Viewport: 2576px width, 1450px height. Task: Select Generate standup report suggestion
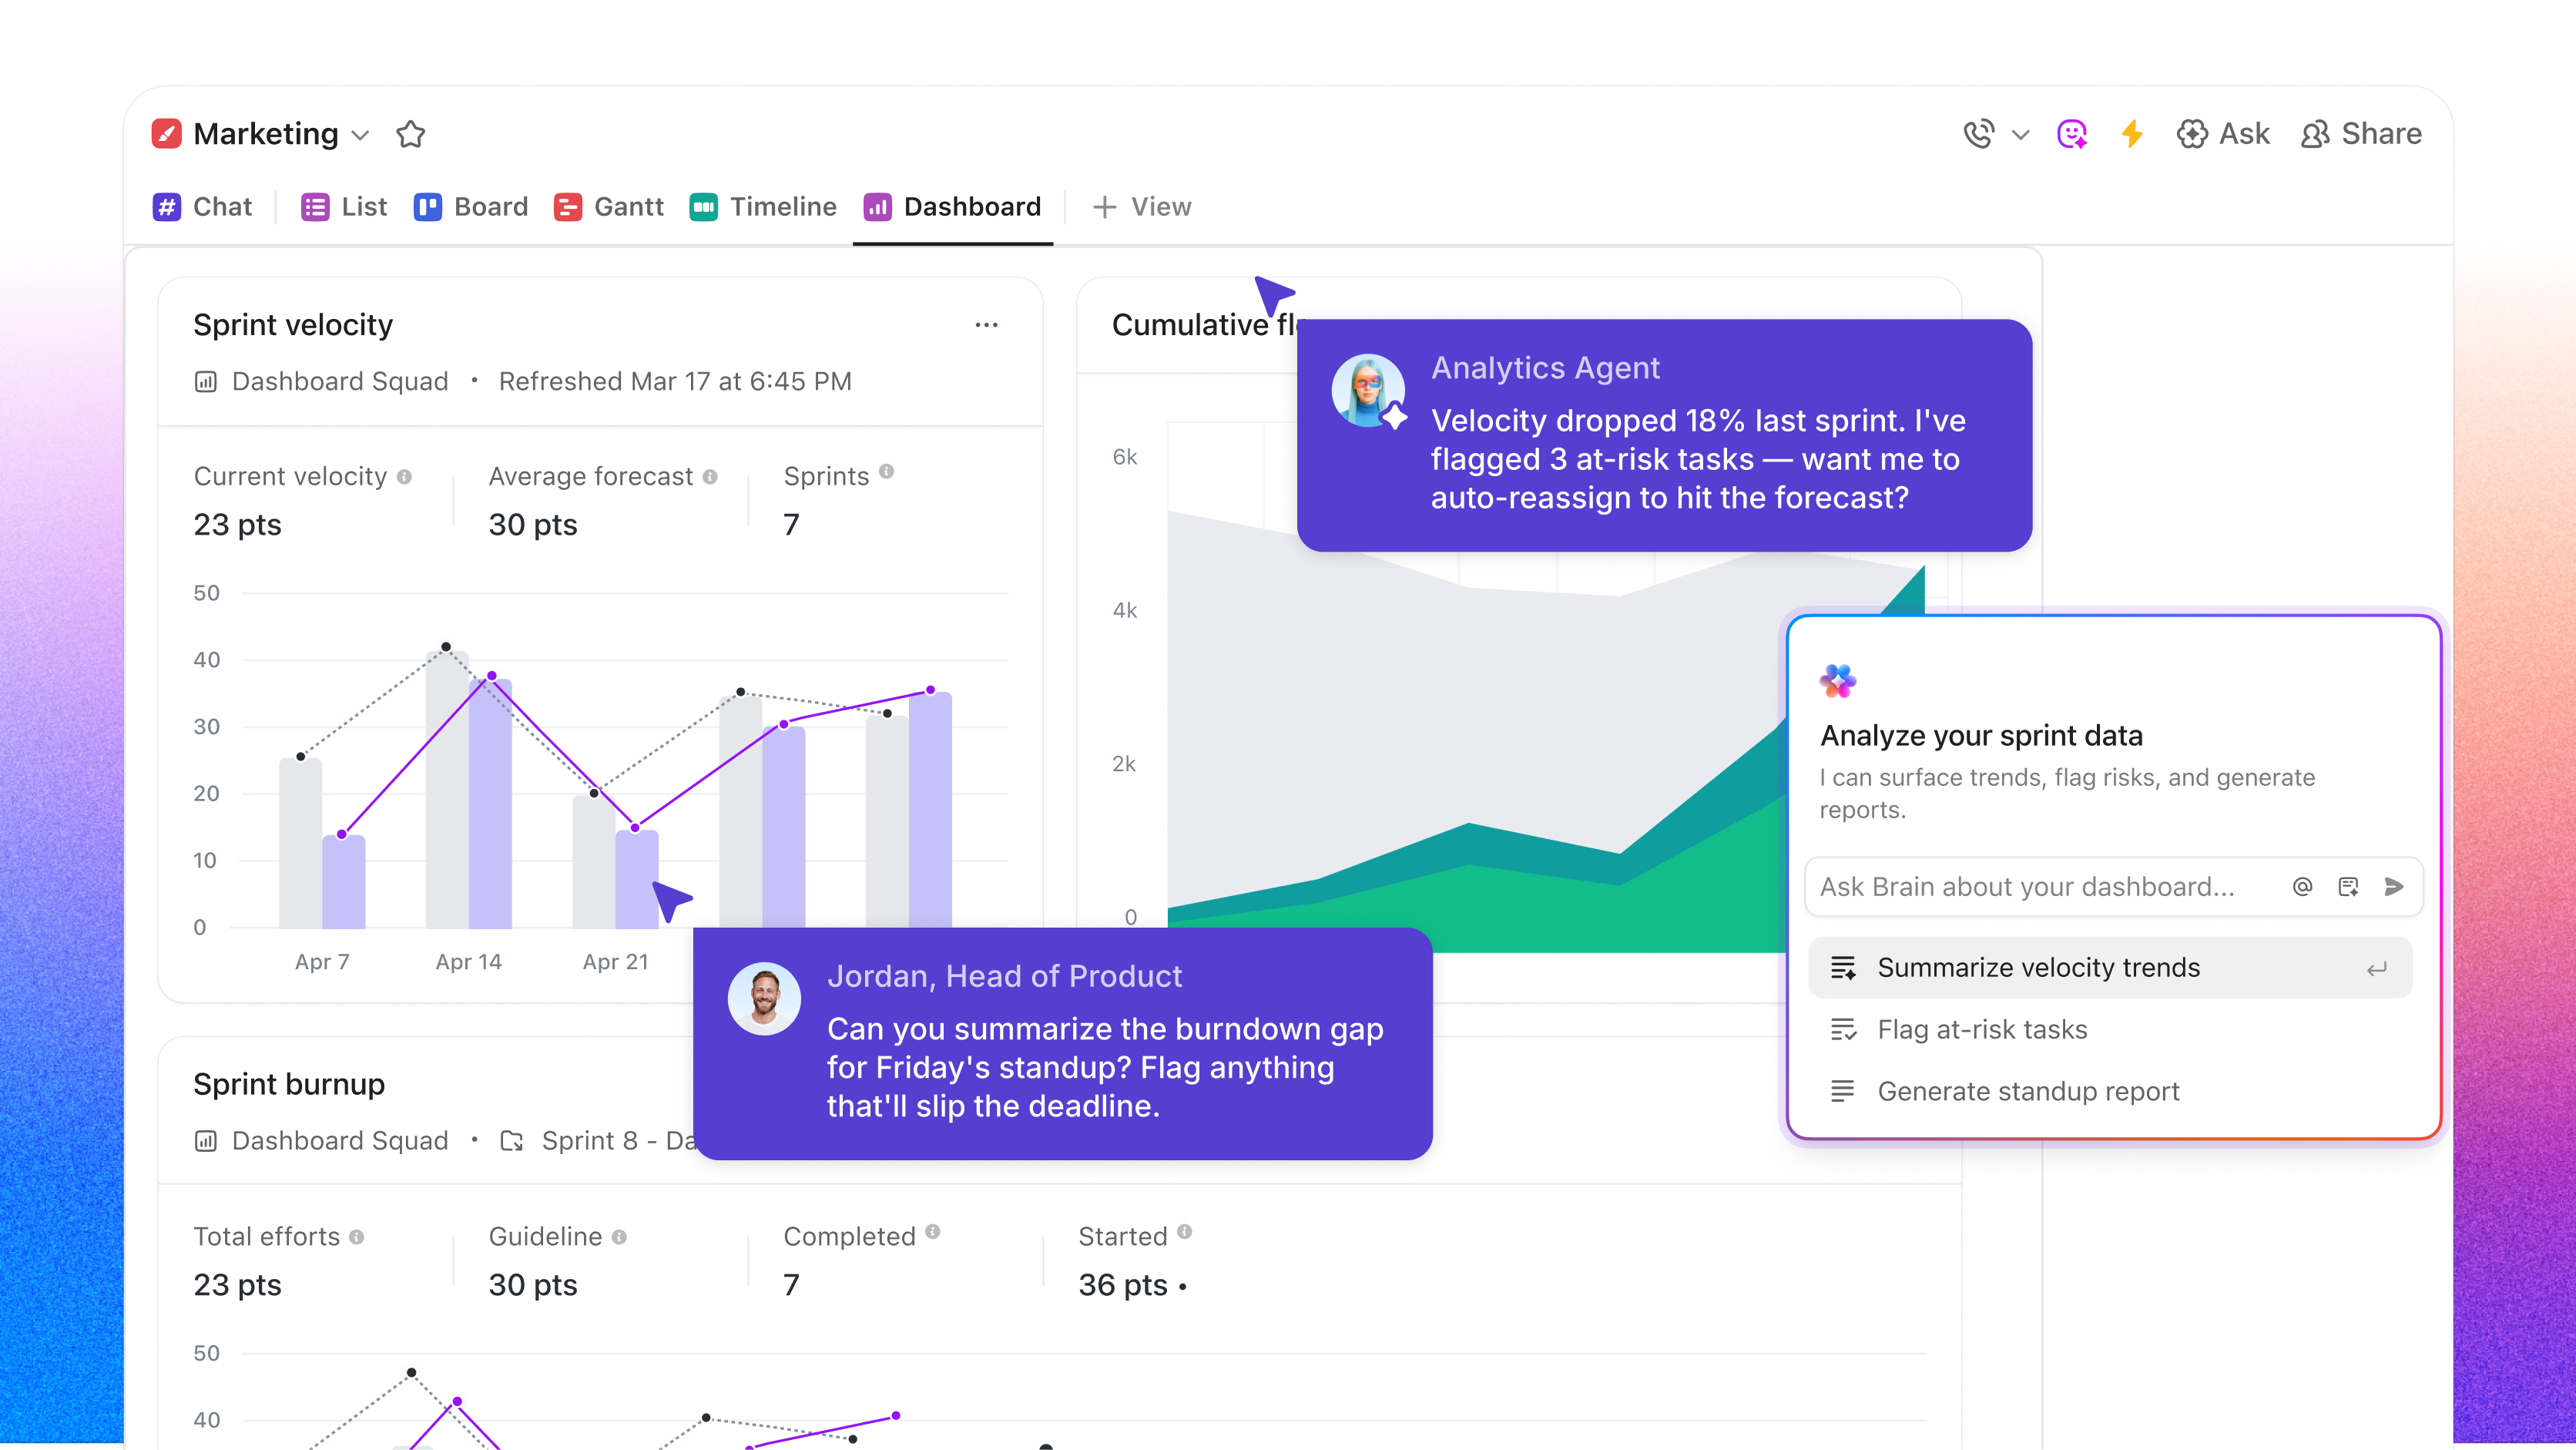[2110, 1092]
